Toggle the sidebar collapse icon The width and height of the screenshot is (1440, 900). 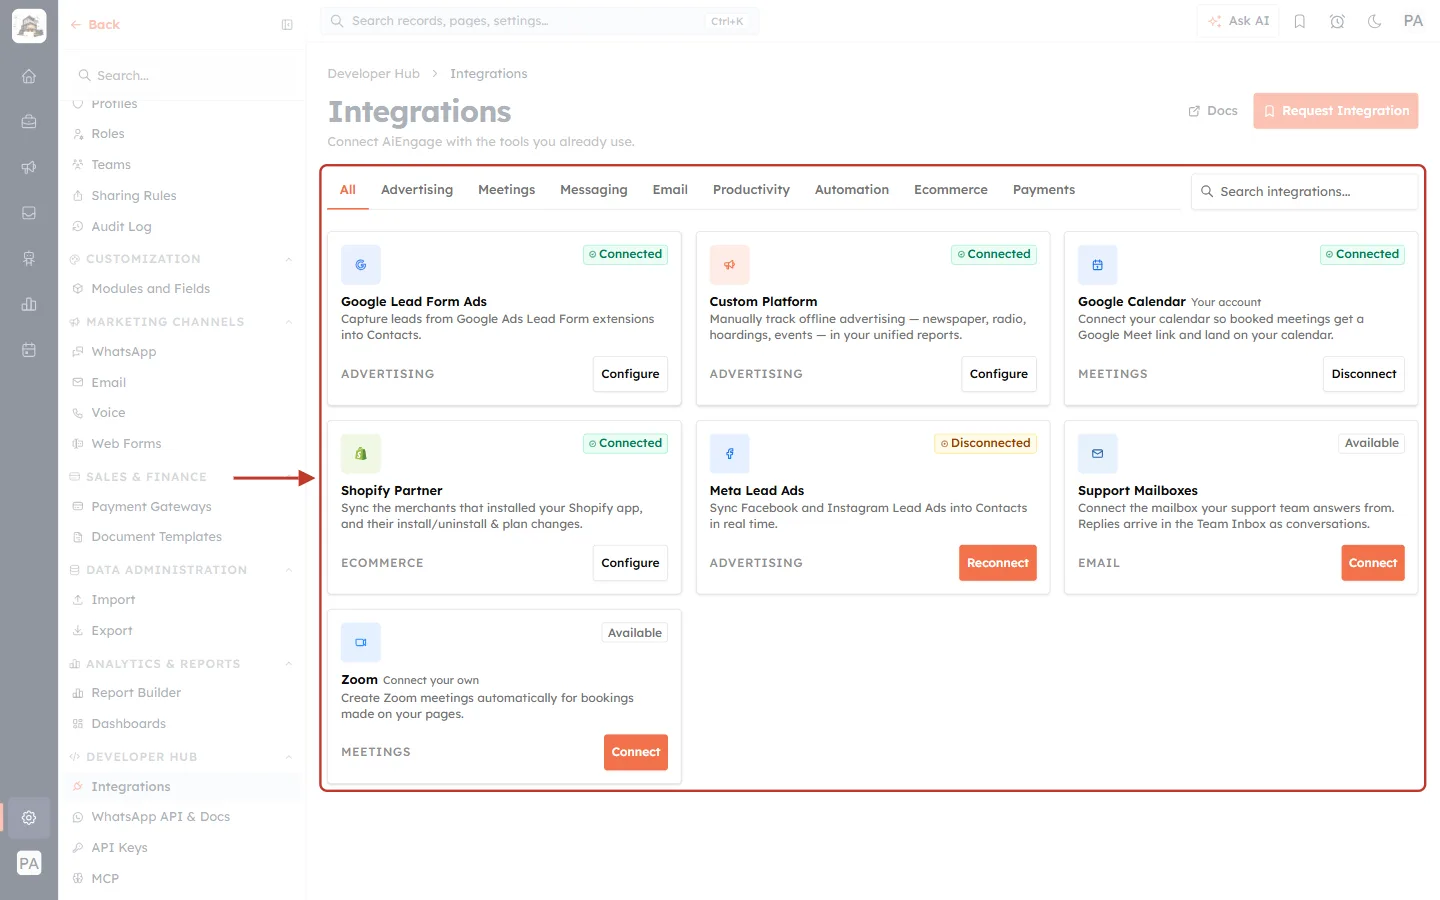(x=287, y=25)
